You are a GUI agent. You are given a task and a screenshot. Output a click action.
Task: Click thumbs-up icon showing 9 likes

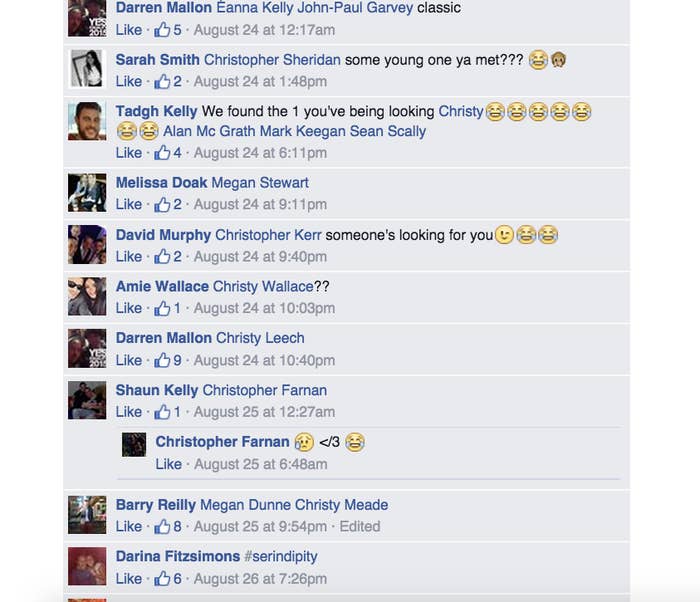click(162, 360)
